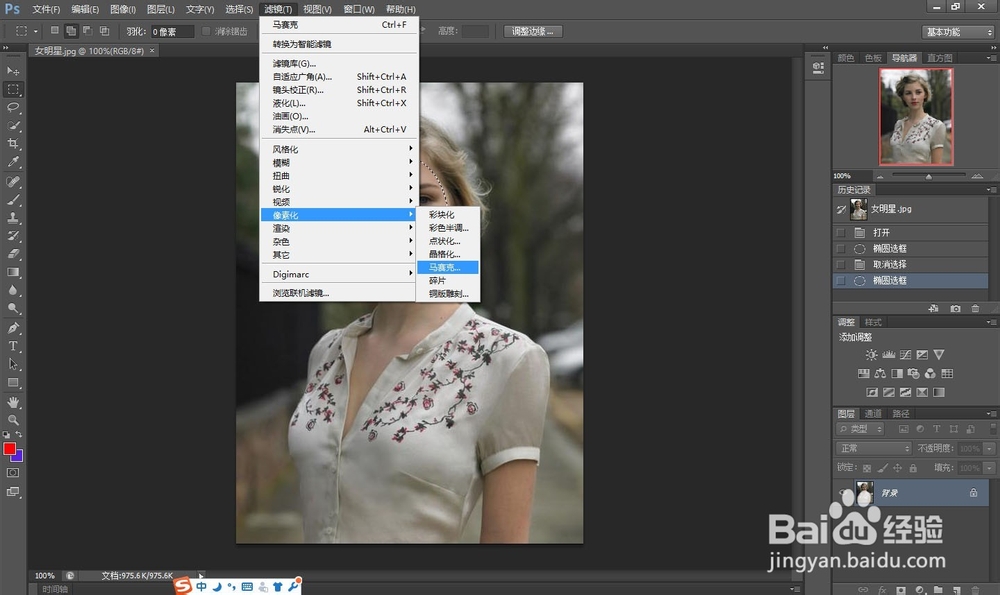Toggle anti-alias checkbox in options bar
1000x595 pixels.
click(x=206, y=31)
